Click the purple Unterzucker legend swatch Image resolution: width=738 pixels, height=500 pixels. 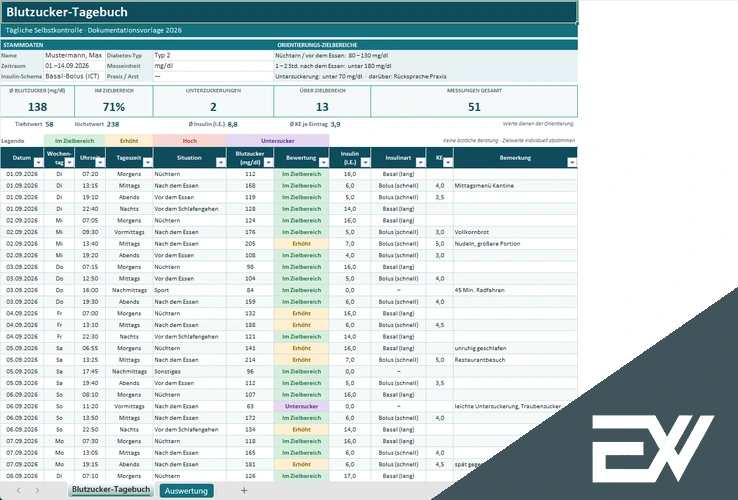(278, 141)
